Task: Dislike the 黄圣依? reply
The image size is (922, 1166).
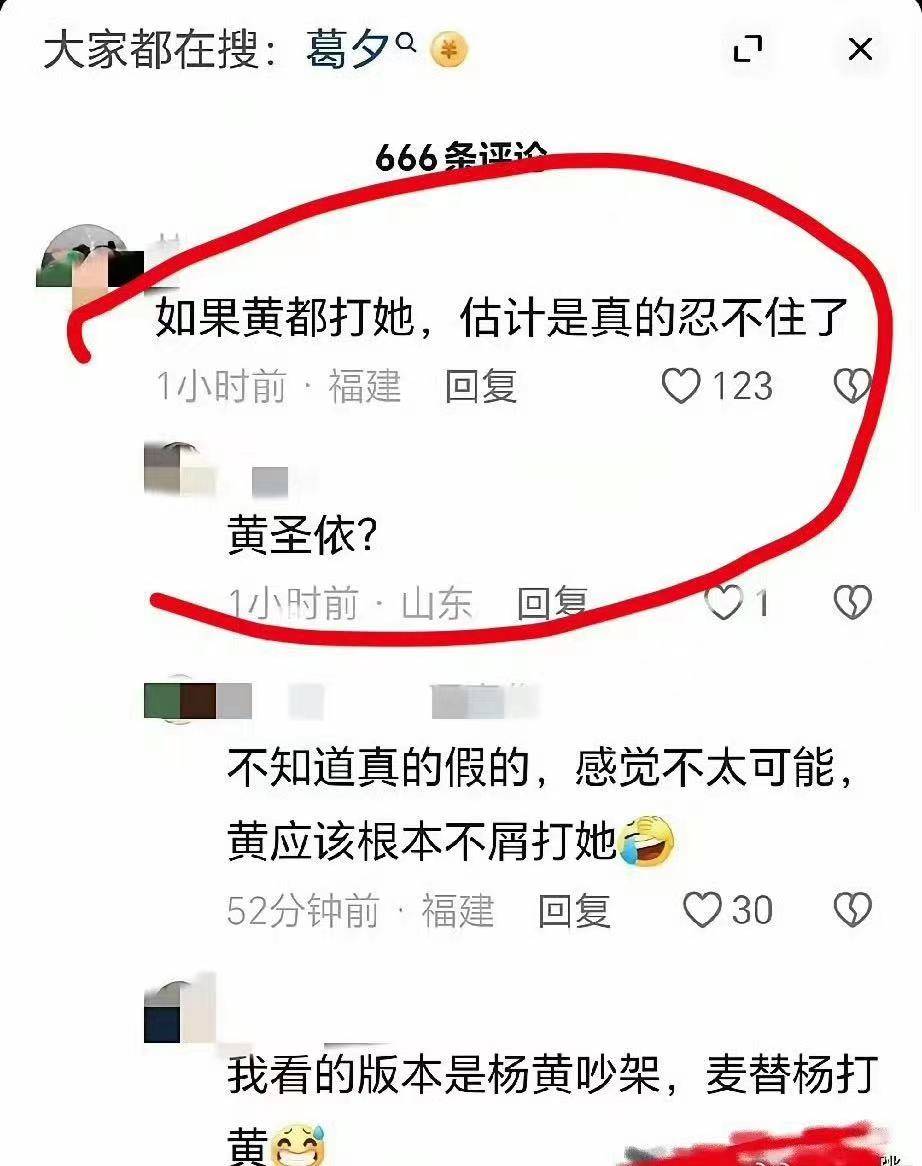Action: click(x=852, y=602)
